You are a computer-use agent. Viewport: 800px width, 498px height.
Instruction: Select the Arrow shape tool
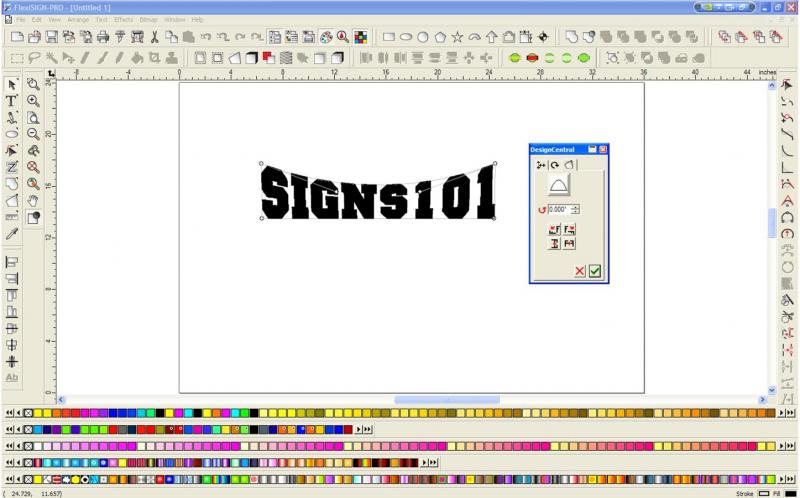pyautogui.click(x=492, y=37)
